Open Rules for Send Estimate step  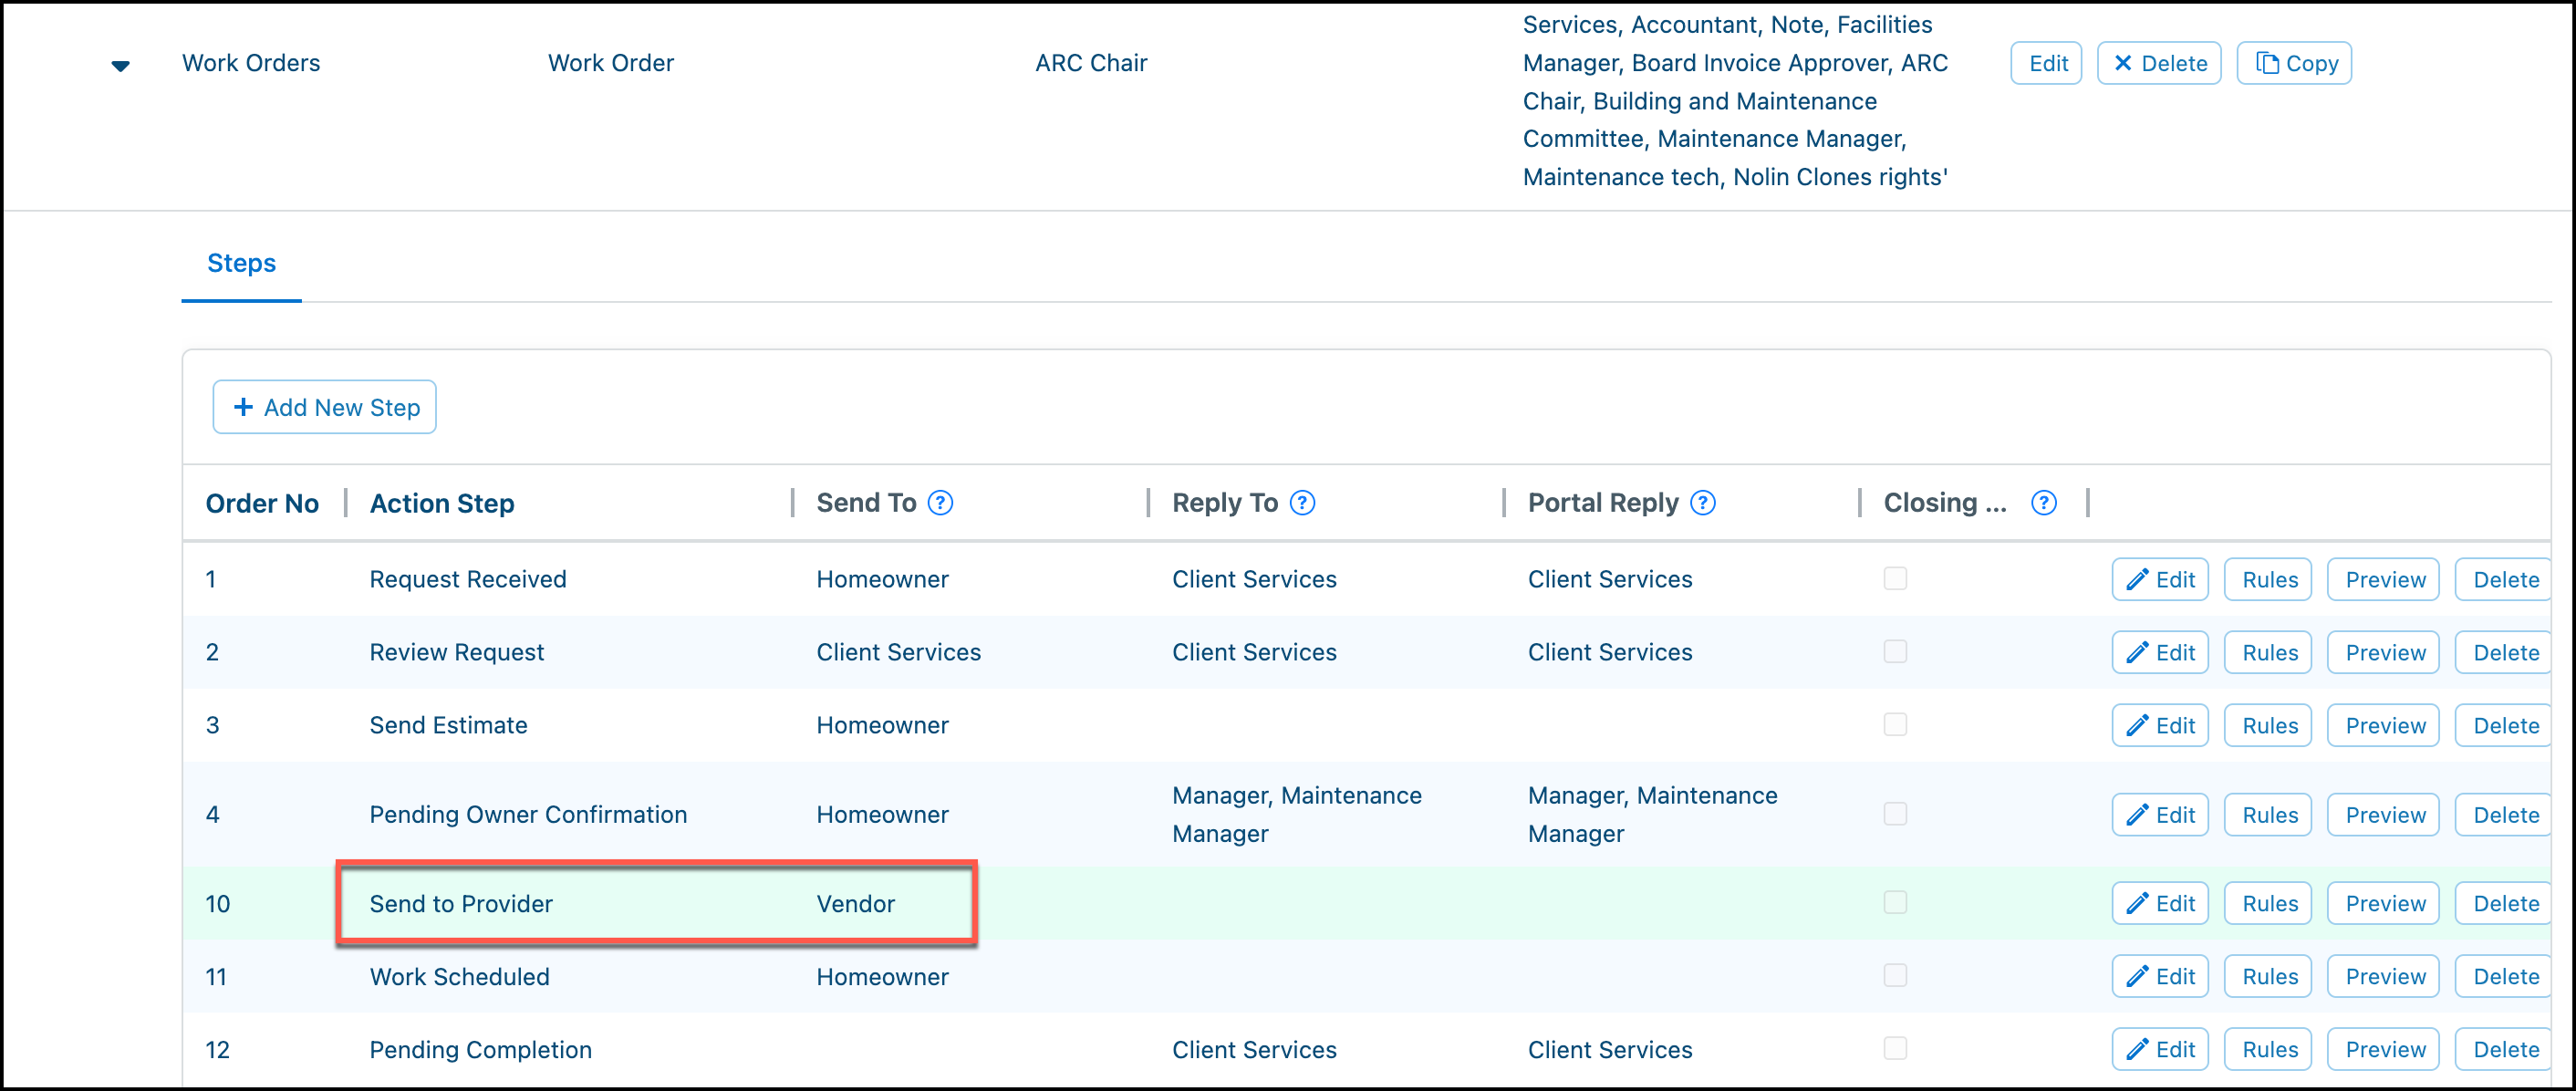click(x=2268, y=725)
